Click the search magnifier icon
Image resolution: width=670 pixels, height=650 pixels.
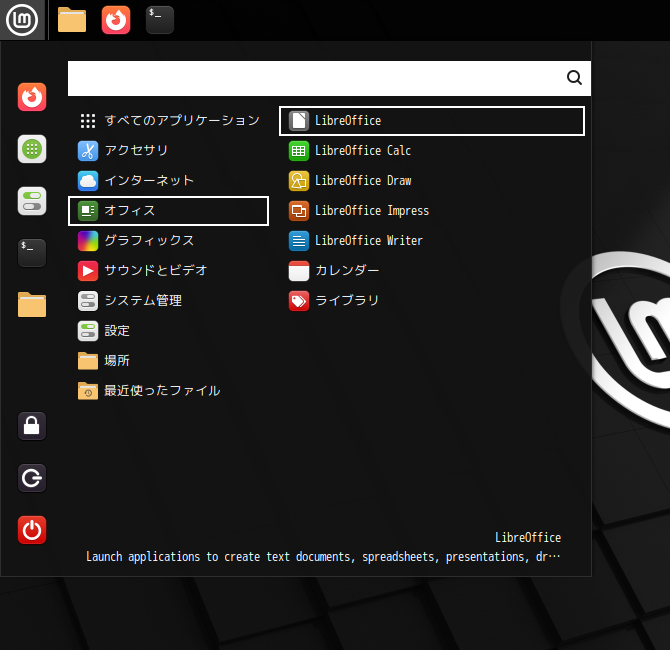[574, 78]
